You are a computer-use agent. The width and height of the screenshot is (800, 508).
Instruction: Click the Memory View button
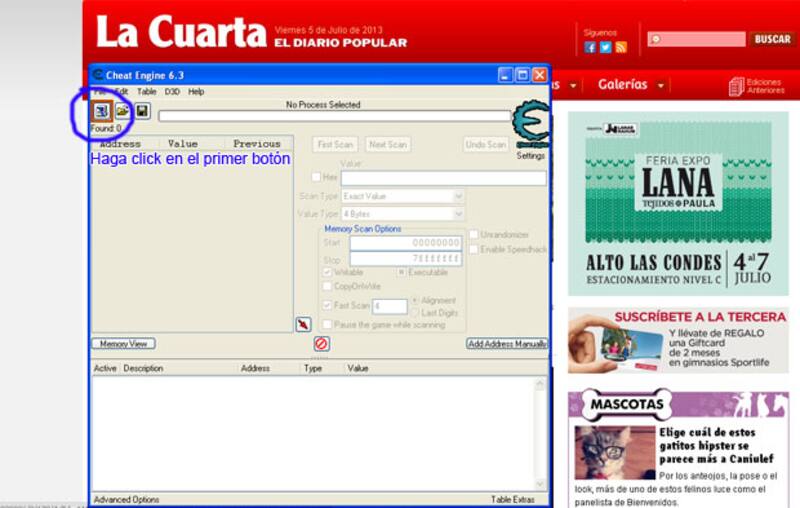(x=124, y=344)
